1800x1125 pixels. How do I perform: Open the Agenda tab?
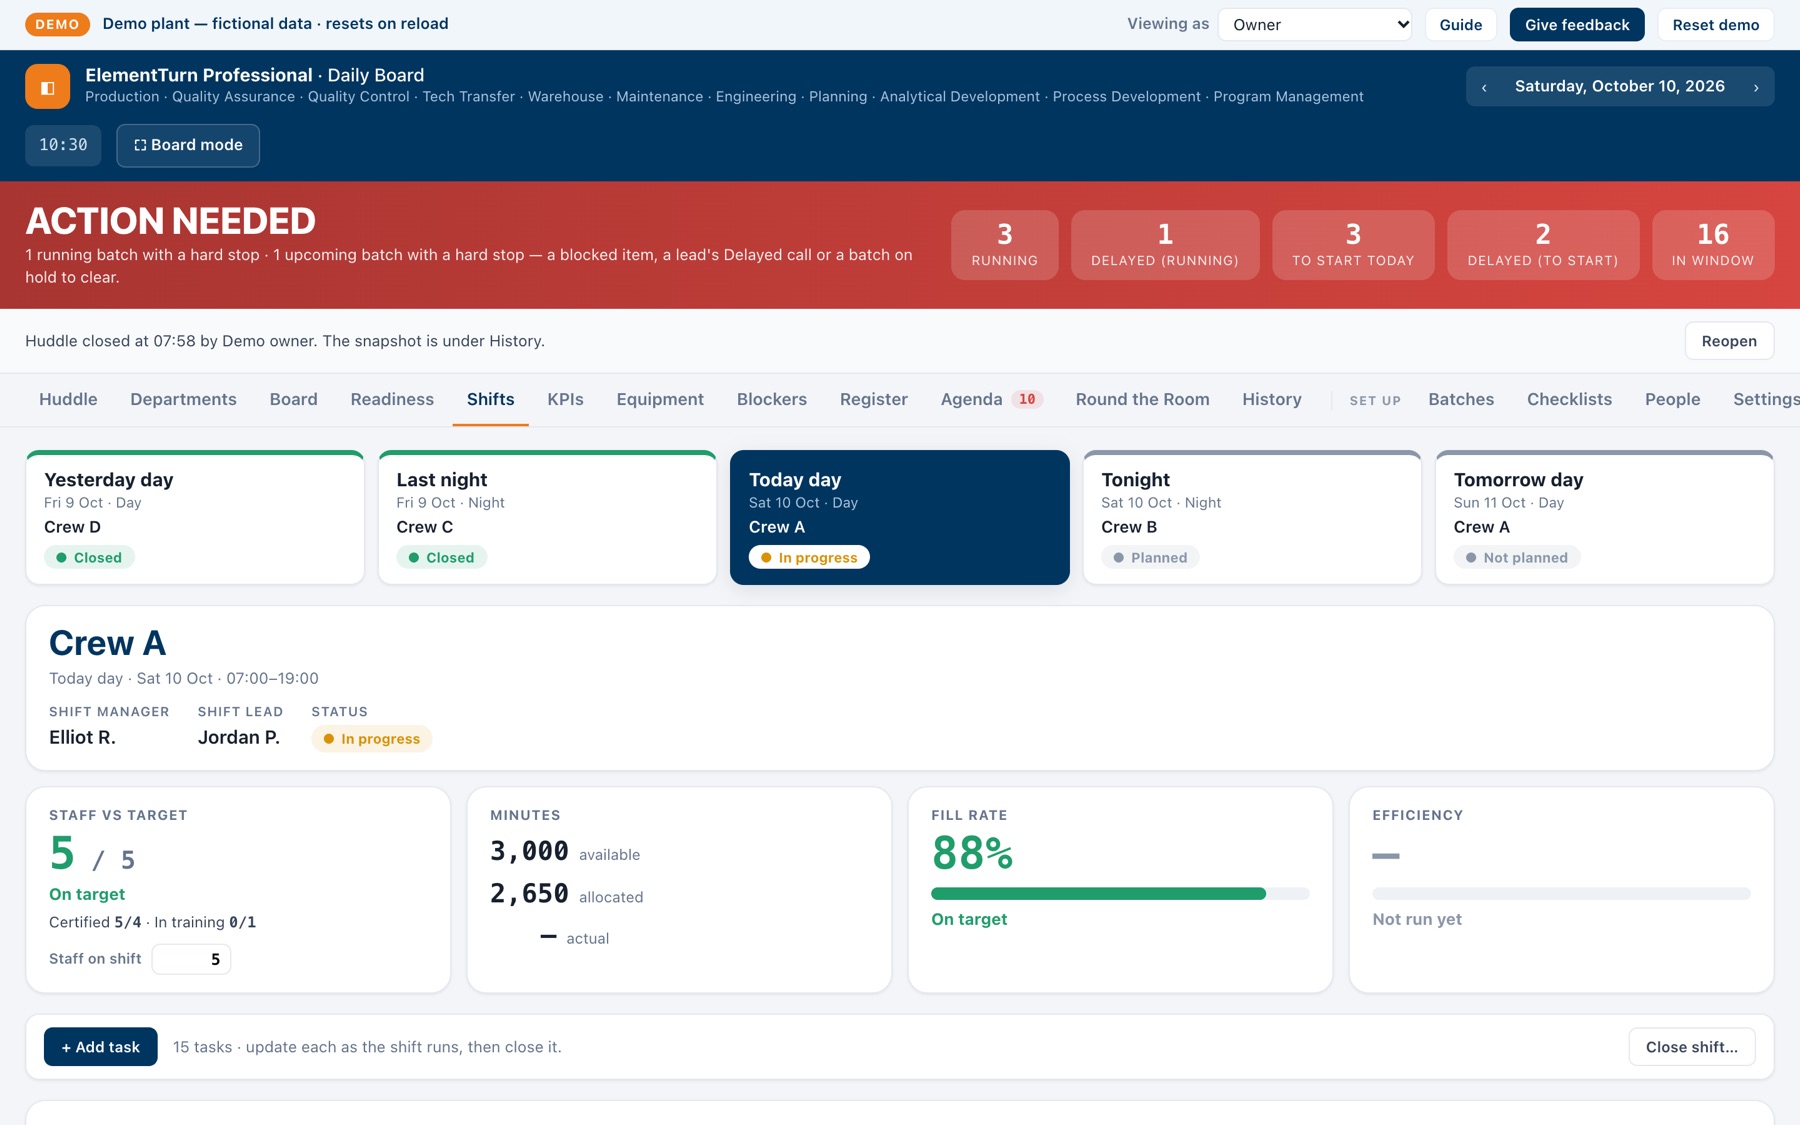[x=991, y=399]
